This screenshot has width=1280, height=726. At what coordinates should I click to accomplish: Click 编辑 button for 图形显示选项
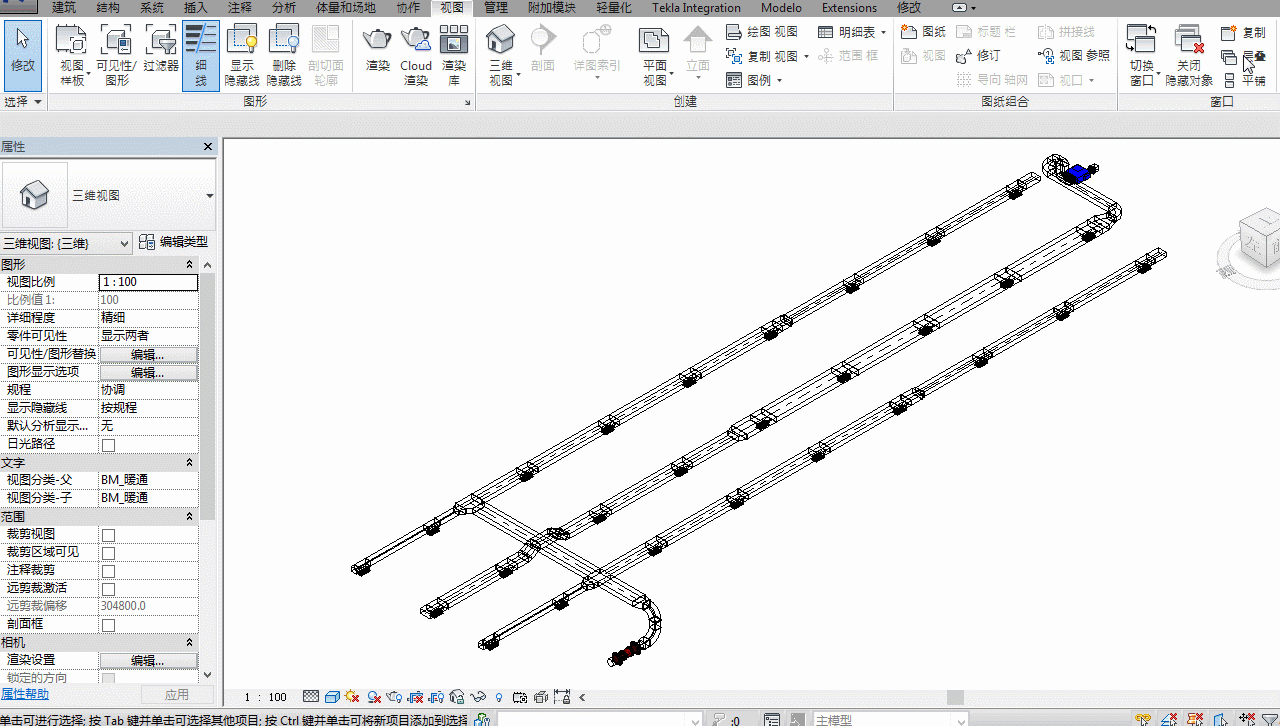(148, 372)
